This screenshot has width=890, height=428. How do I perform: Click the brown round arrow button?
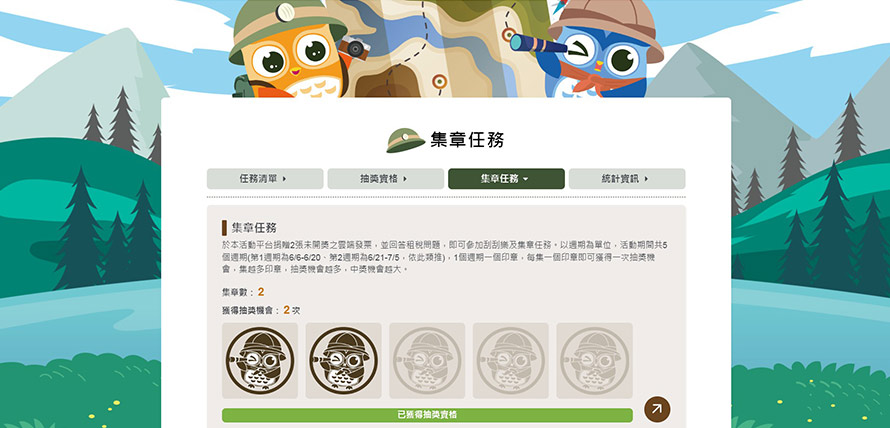tap(657, 409)
